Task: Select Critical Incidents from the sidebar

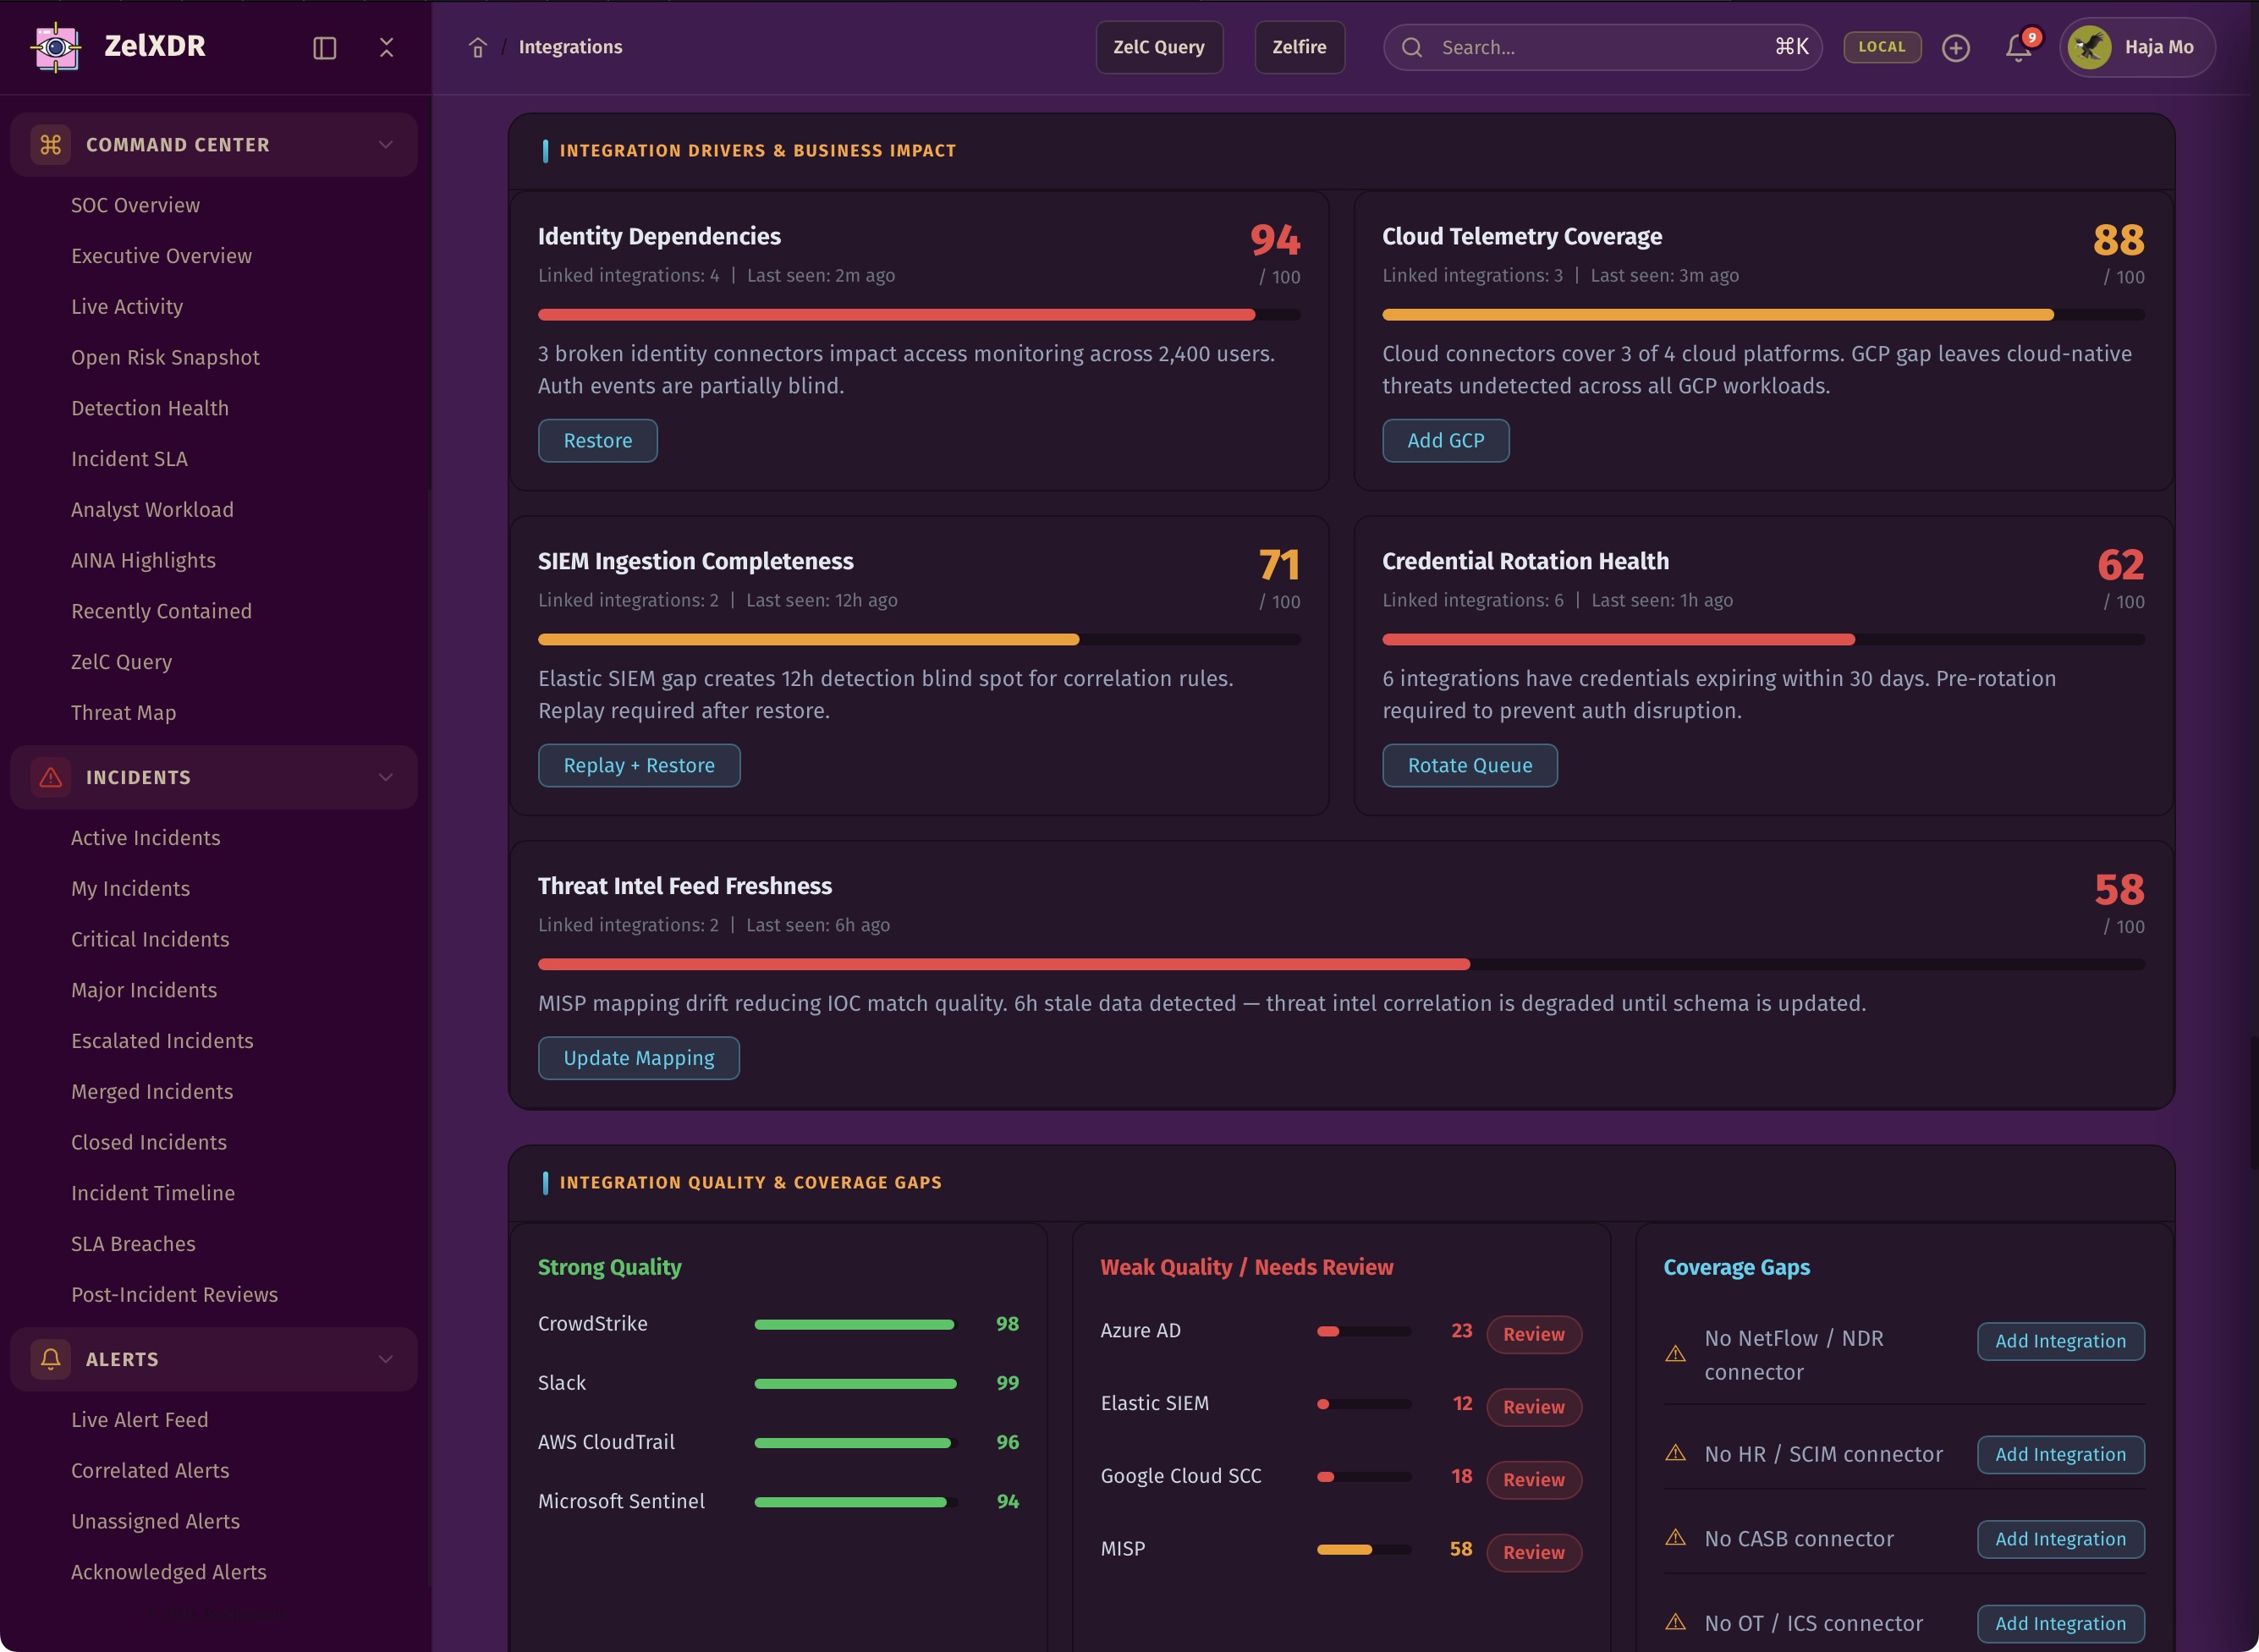Action: click(x=150, y=939)
